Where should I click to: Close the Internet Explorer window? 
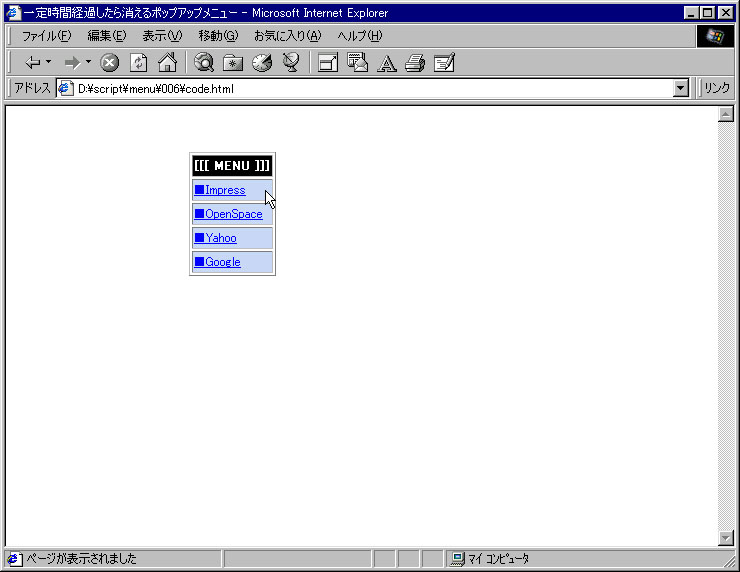[725, 13]
